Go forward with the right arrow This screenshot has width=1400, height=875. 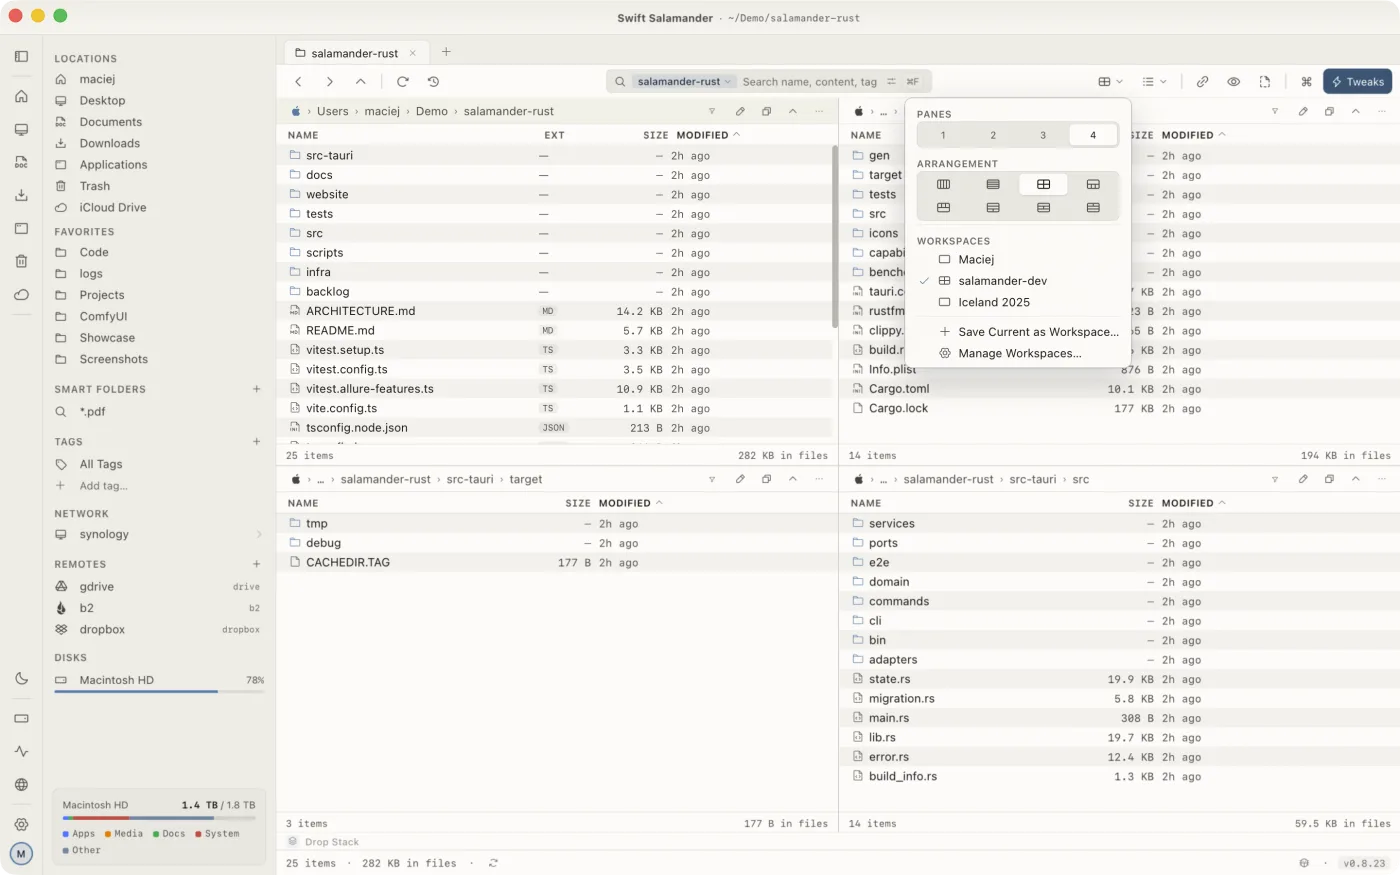(329, 82)
